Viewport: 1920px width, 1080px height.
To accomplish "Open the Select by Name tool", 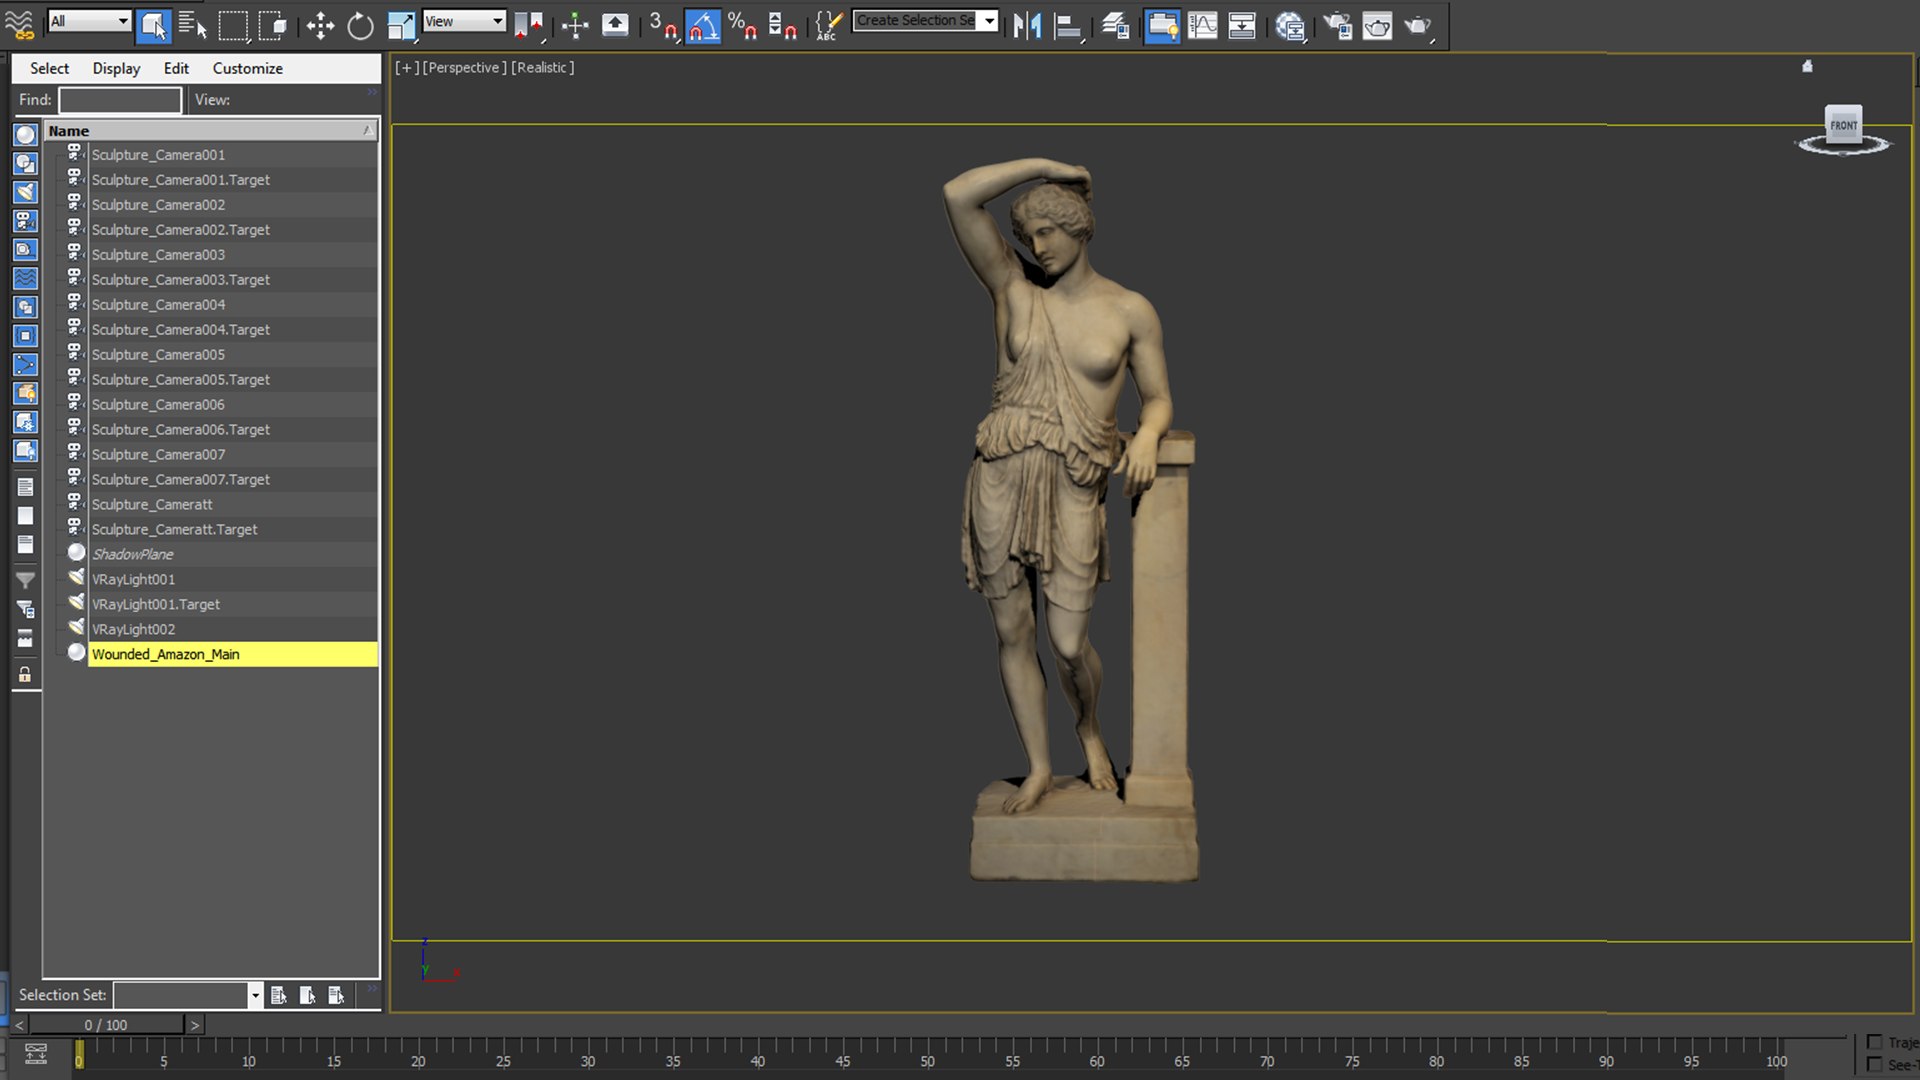I will [193, 26].
